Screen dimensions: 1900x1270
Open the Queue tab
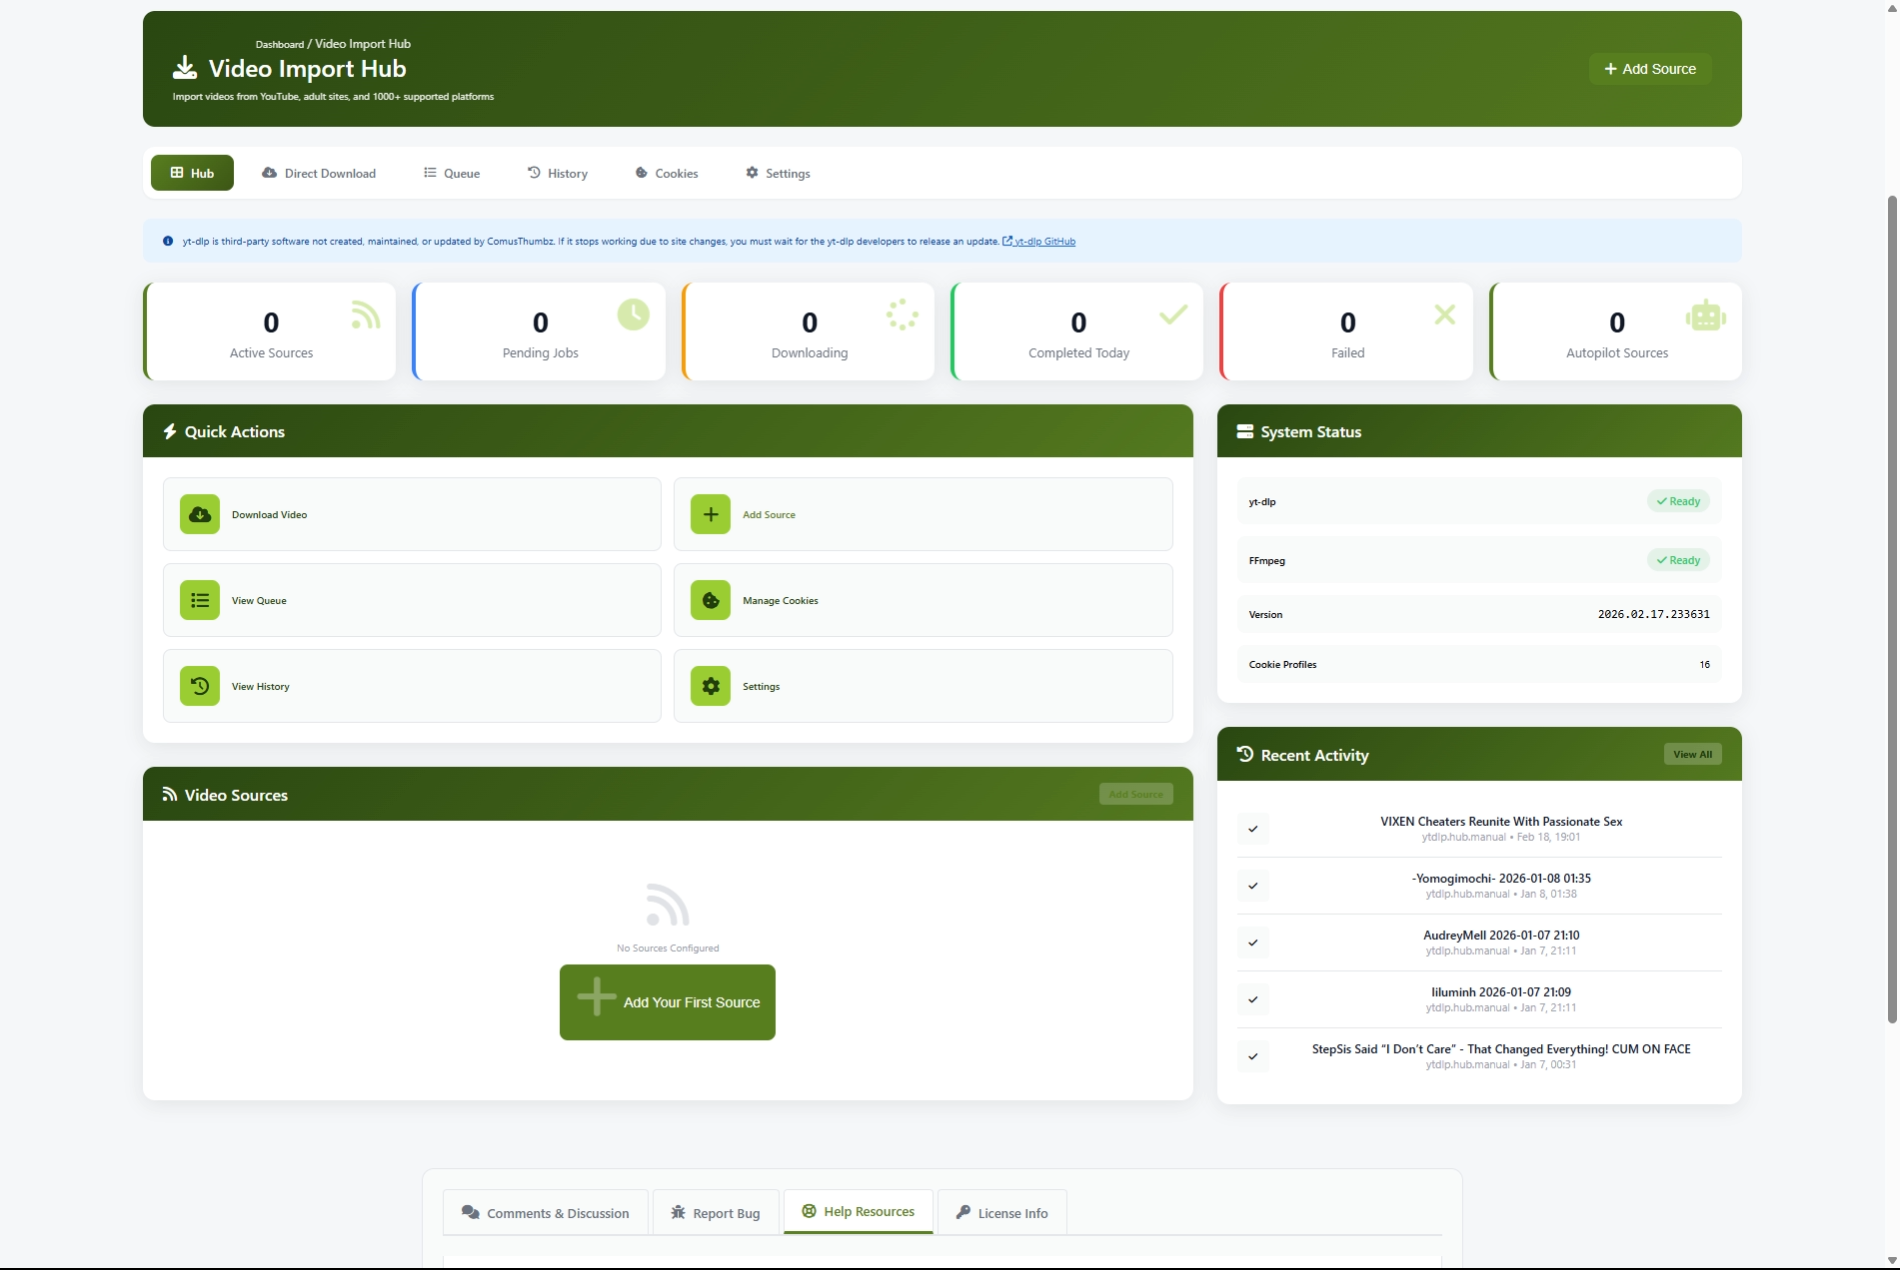coord(451,173)
